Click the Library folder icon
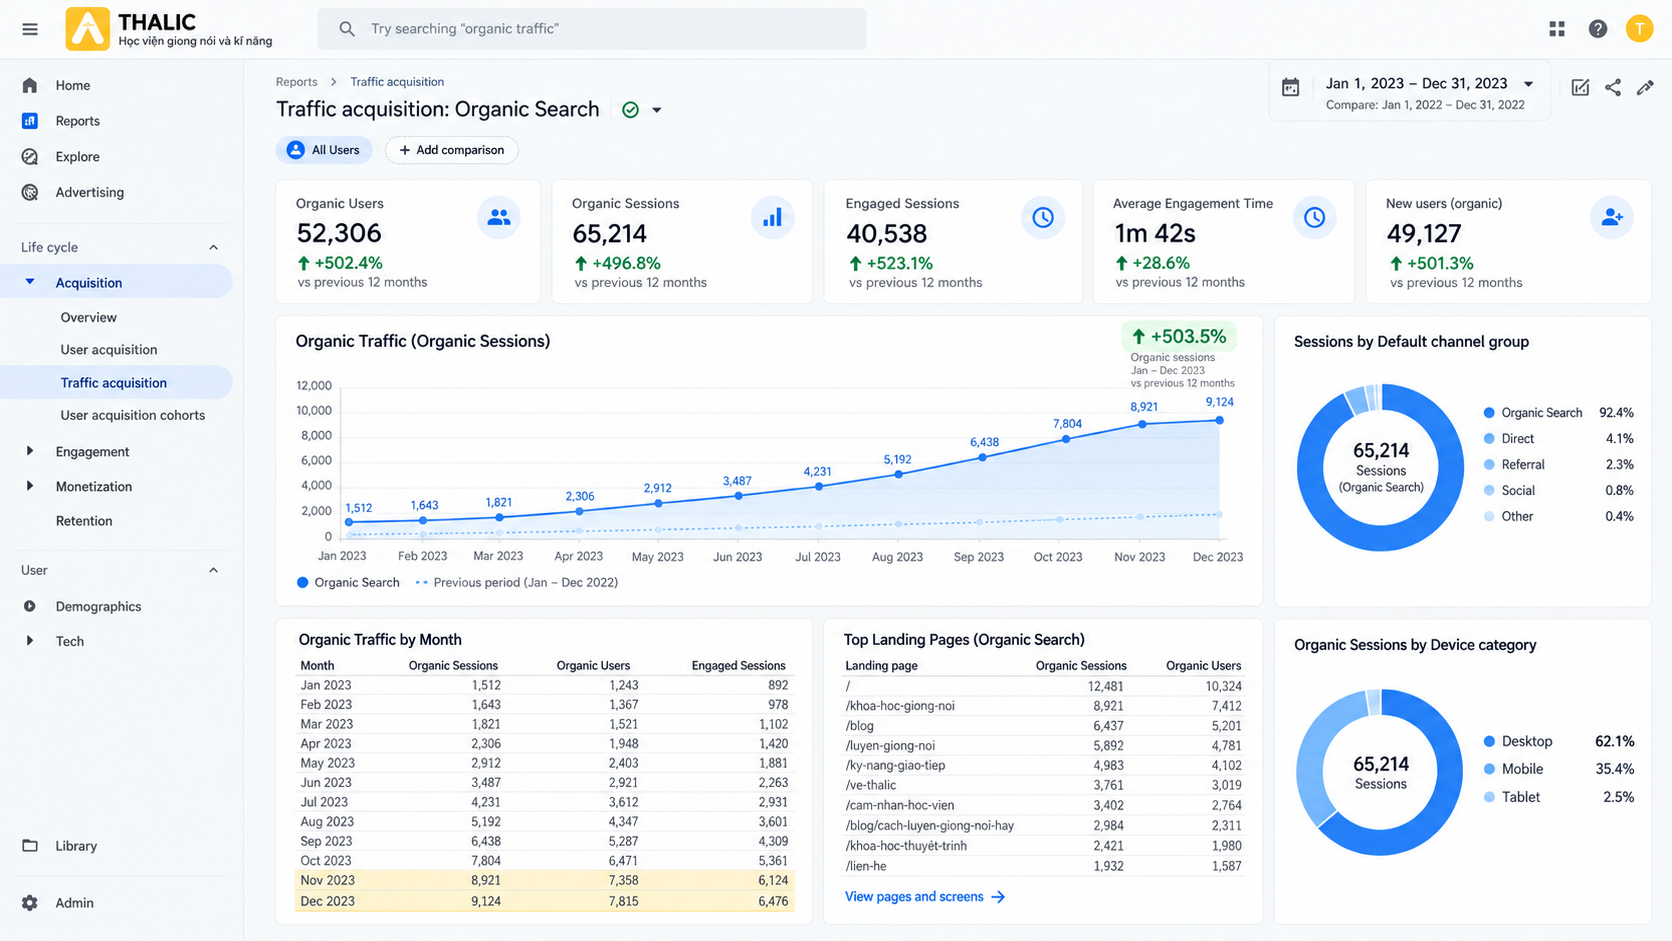The image size is (1672, 941). pyautogui.click(x=30, y=846)
